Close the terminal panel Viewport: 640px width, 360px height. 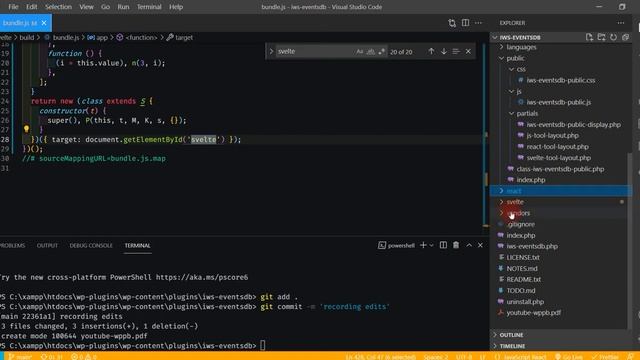(480, 245)
